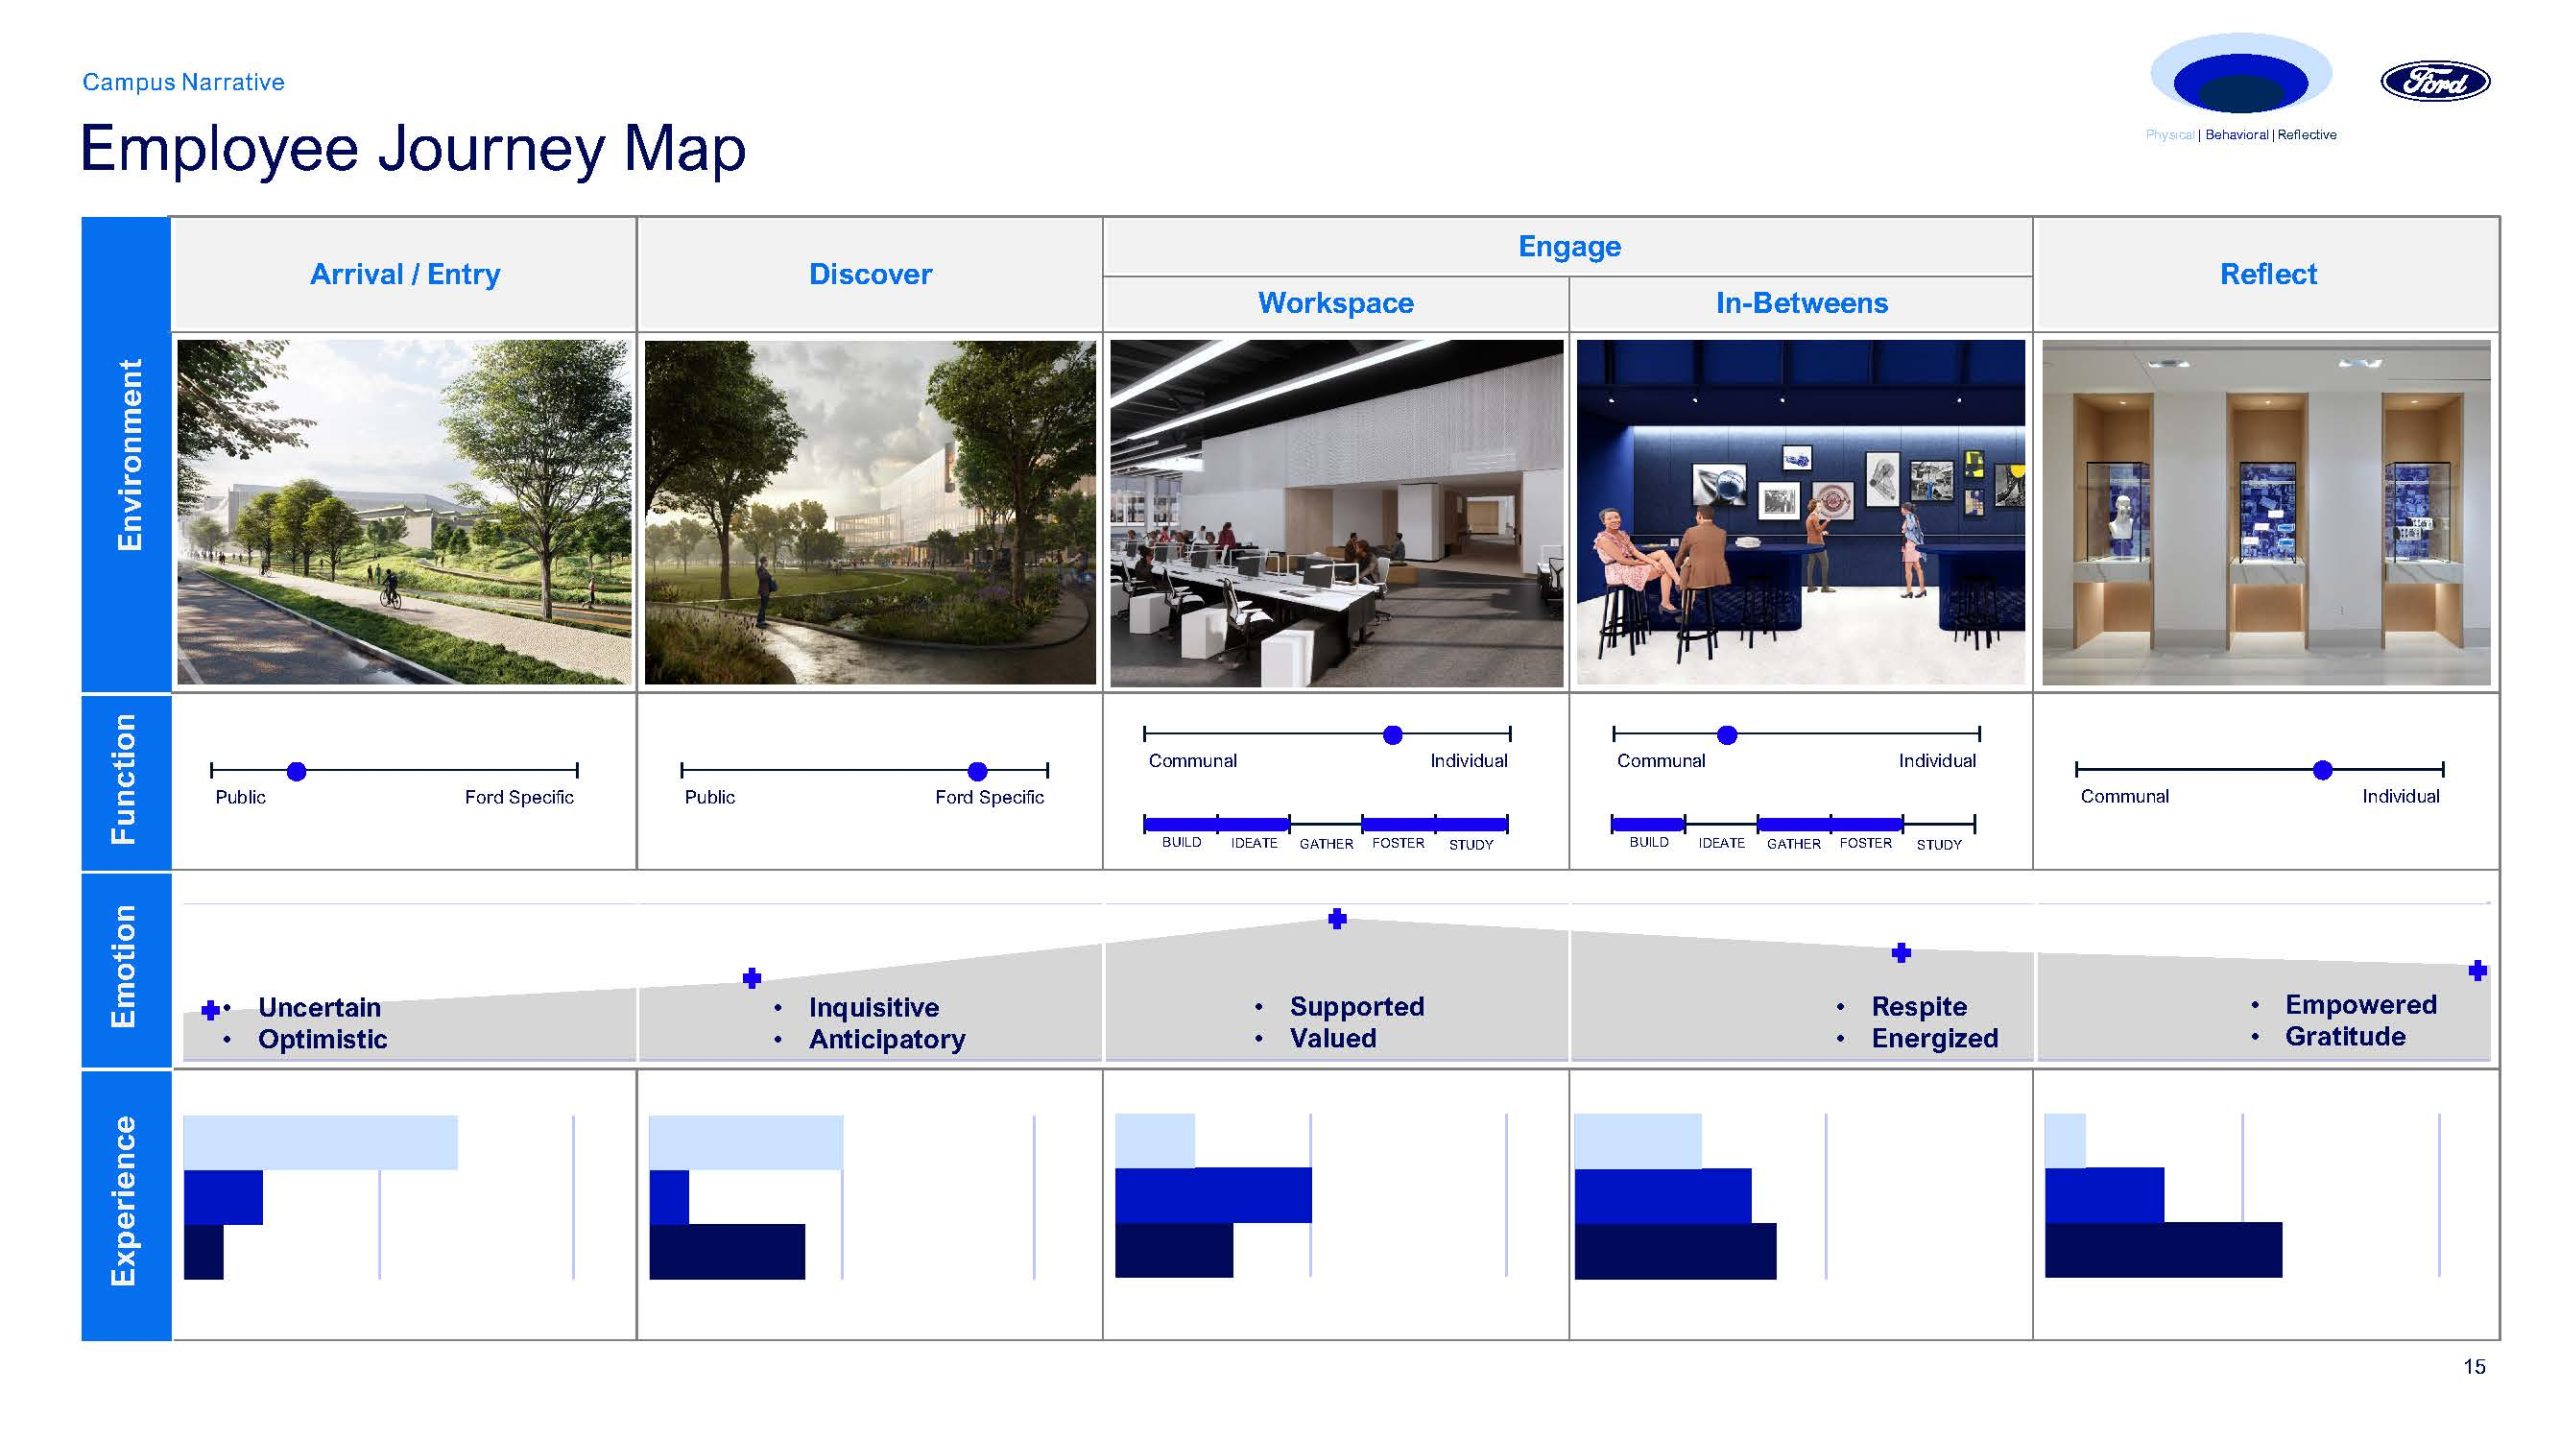Open the Arrival / Entry campus path image
The image size is (2560, 1440).
tap(404, 512)
